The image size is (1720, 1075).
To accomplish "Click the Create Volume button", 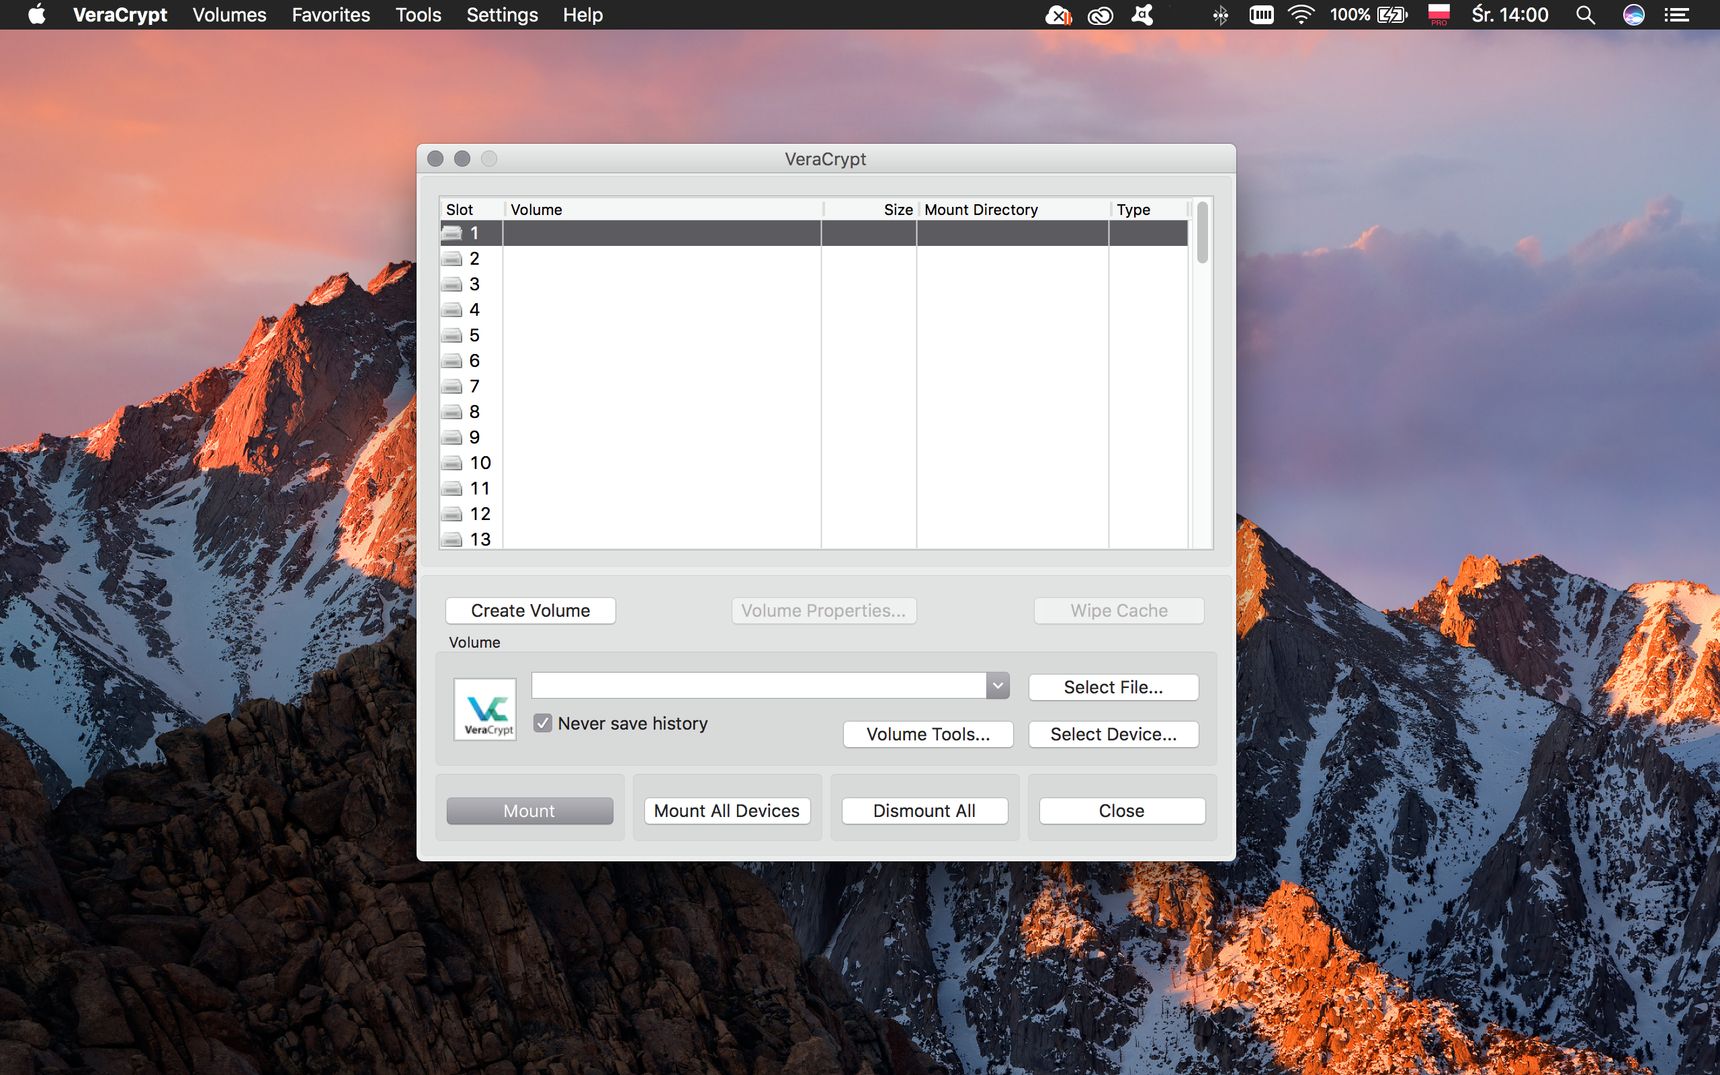I will (530, 611).
